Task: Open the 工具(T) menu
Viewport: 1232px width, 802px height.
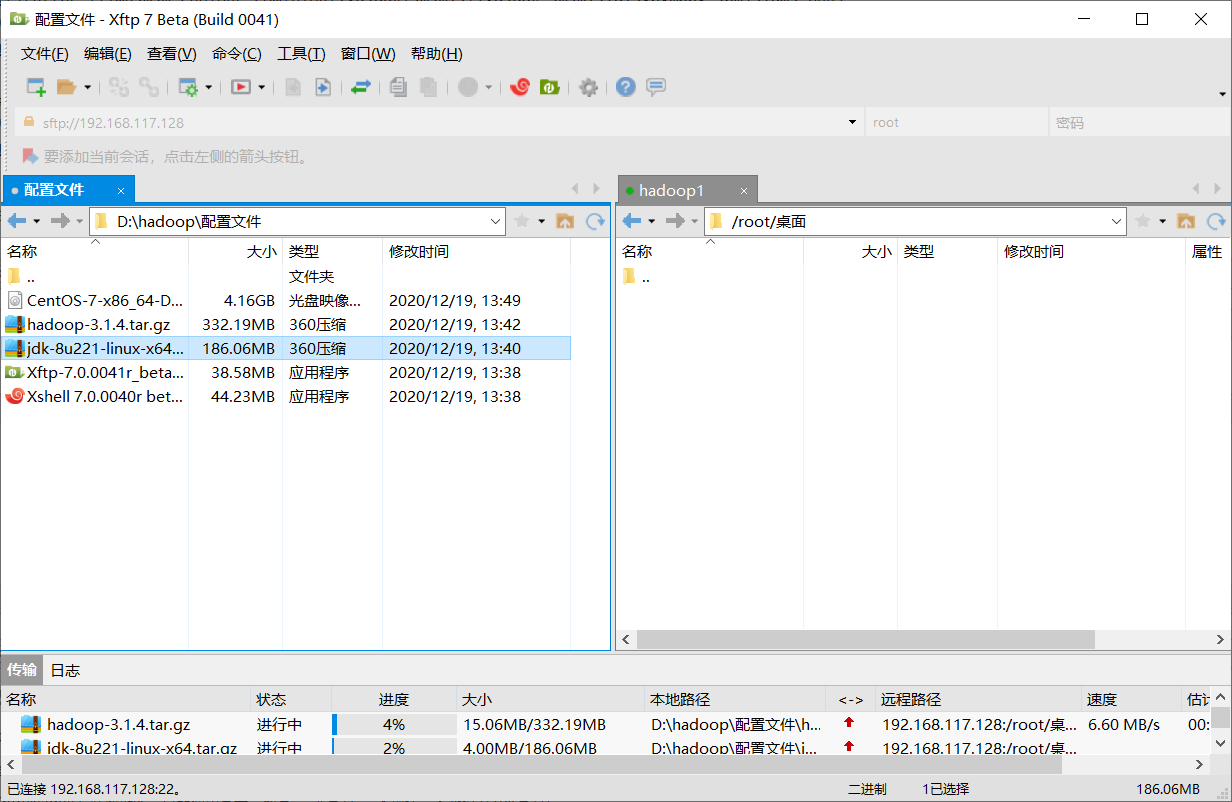Action: click(301, 54)
